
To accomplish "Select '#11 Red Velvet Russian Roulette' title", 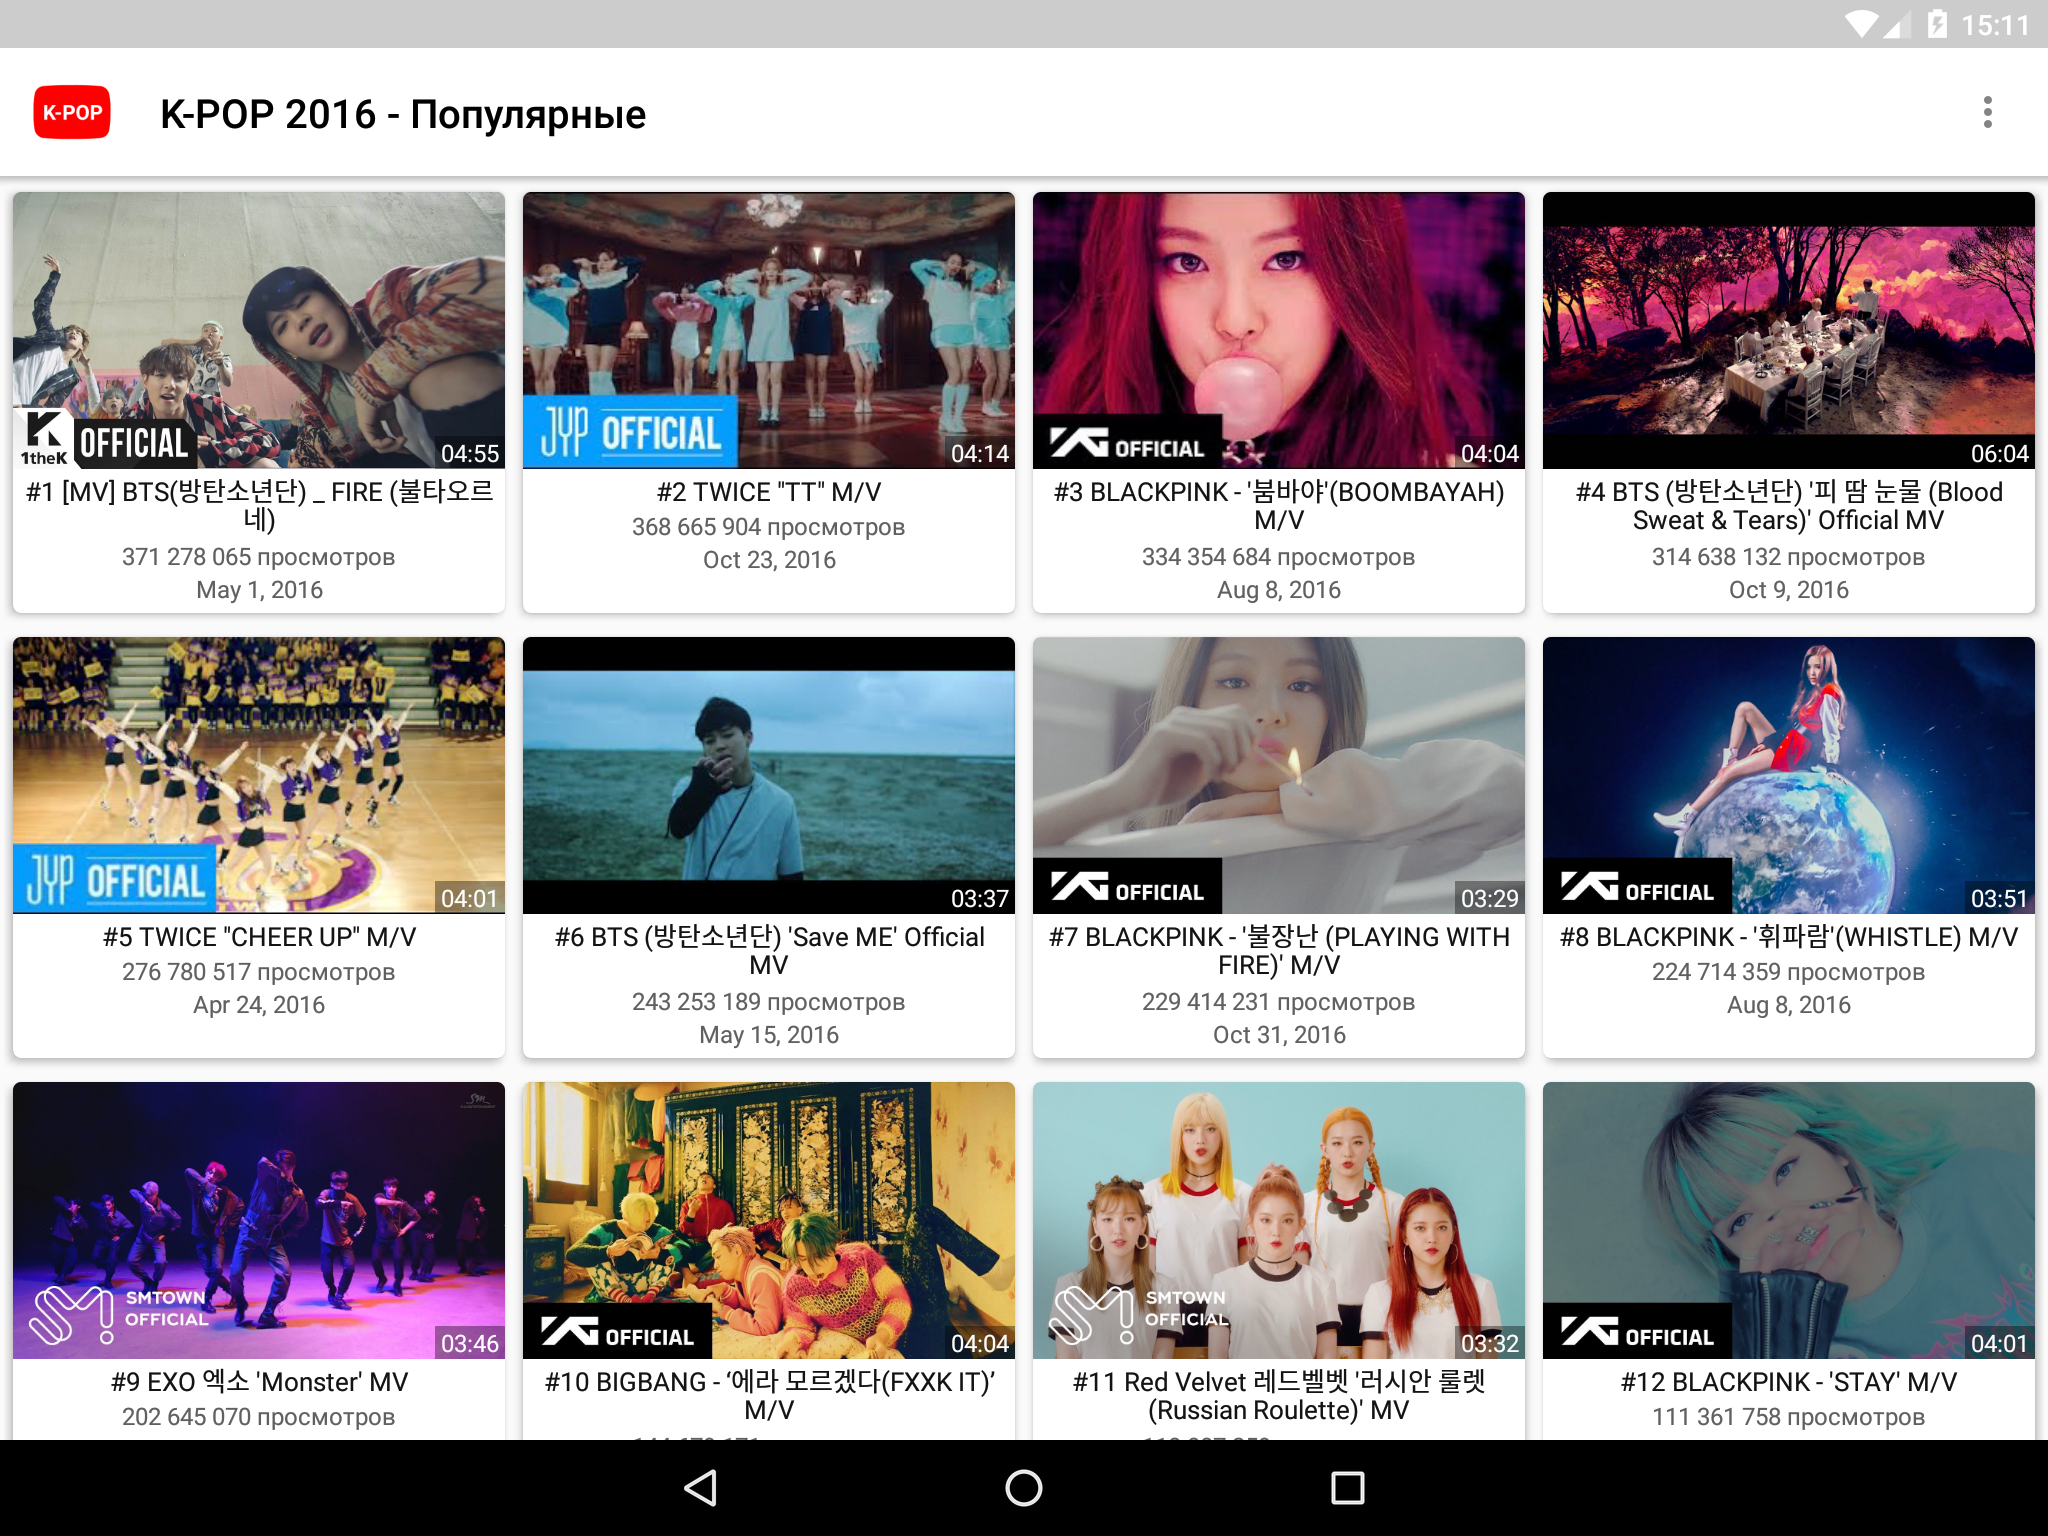I will tap(1279, 1396).
